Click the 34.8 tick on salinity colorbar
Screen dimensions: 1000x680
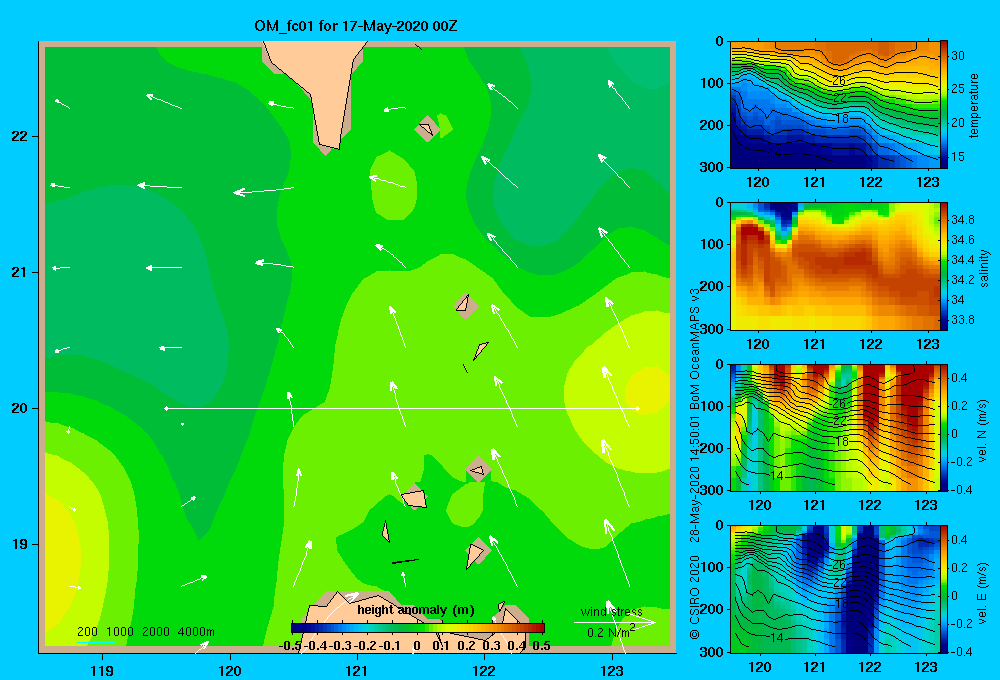[962, 219]
